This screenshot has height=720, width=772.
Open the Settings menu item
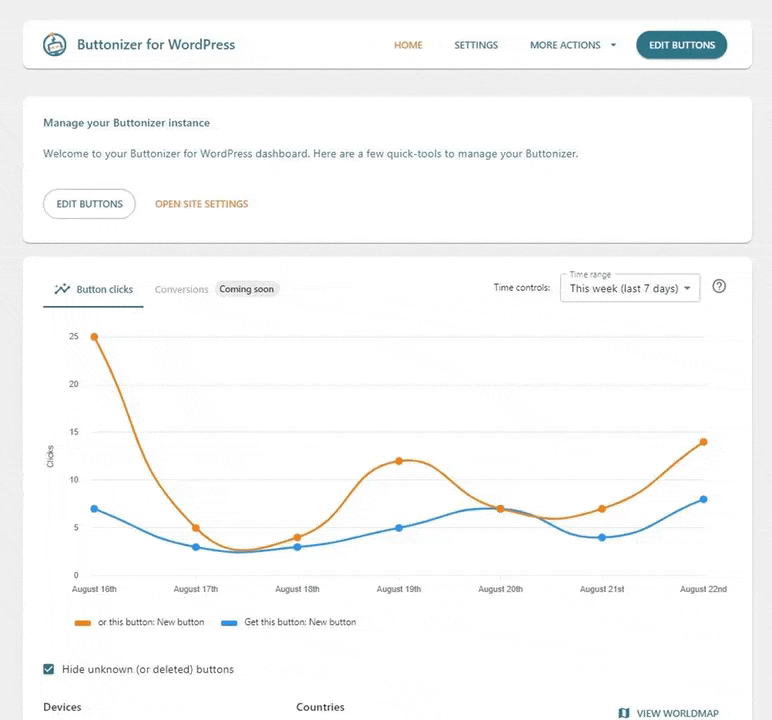476,45
